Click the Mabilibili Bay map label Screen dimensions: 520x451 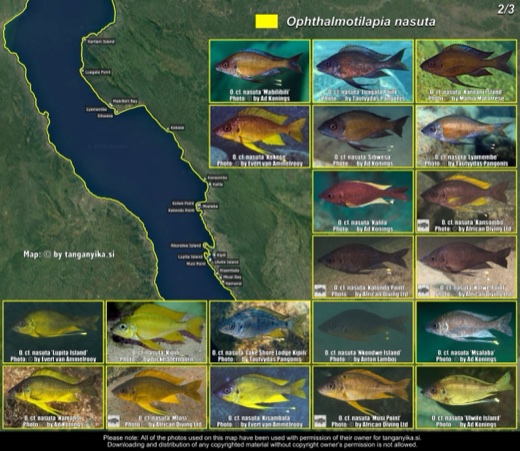[125, 101]
